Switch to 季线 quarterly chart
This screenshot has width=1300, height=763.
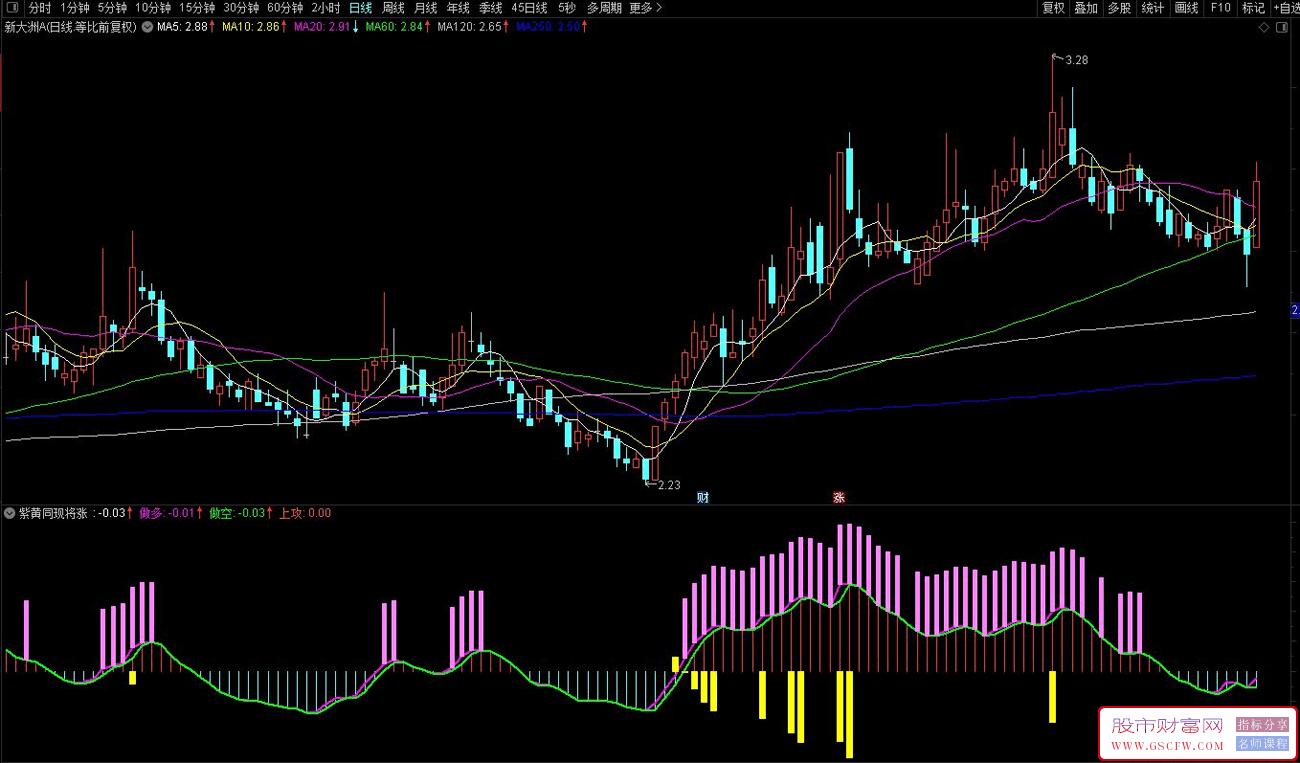[x=490, y=8]
